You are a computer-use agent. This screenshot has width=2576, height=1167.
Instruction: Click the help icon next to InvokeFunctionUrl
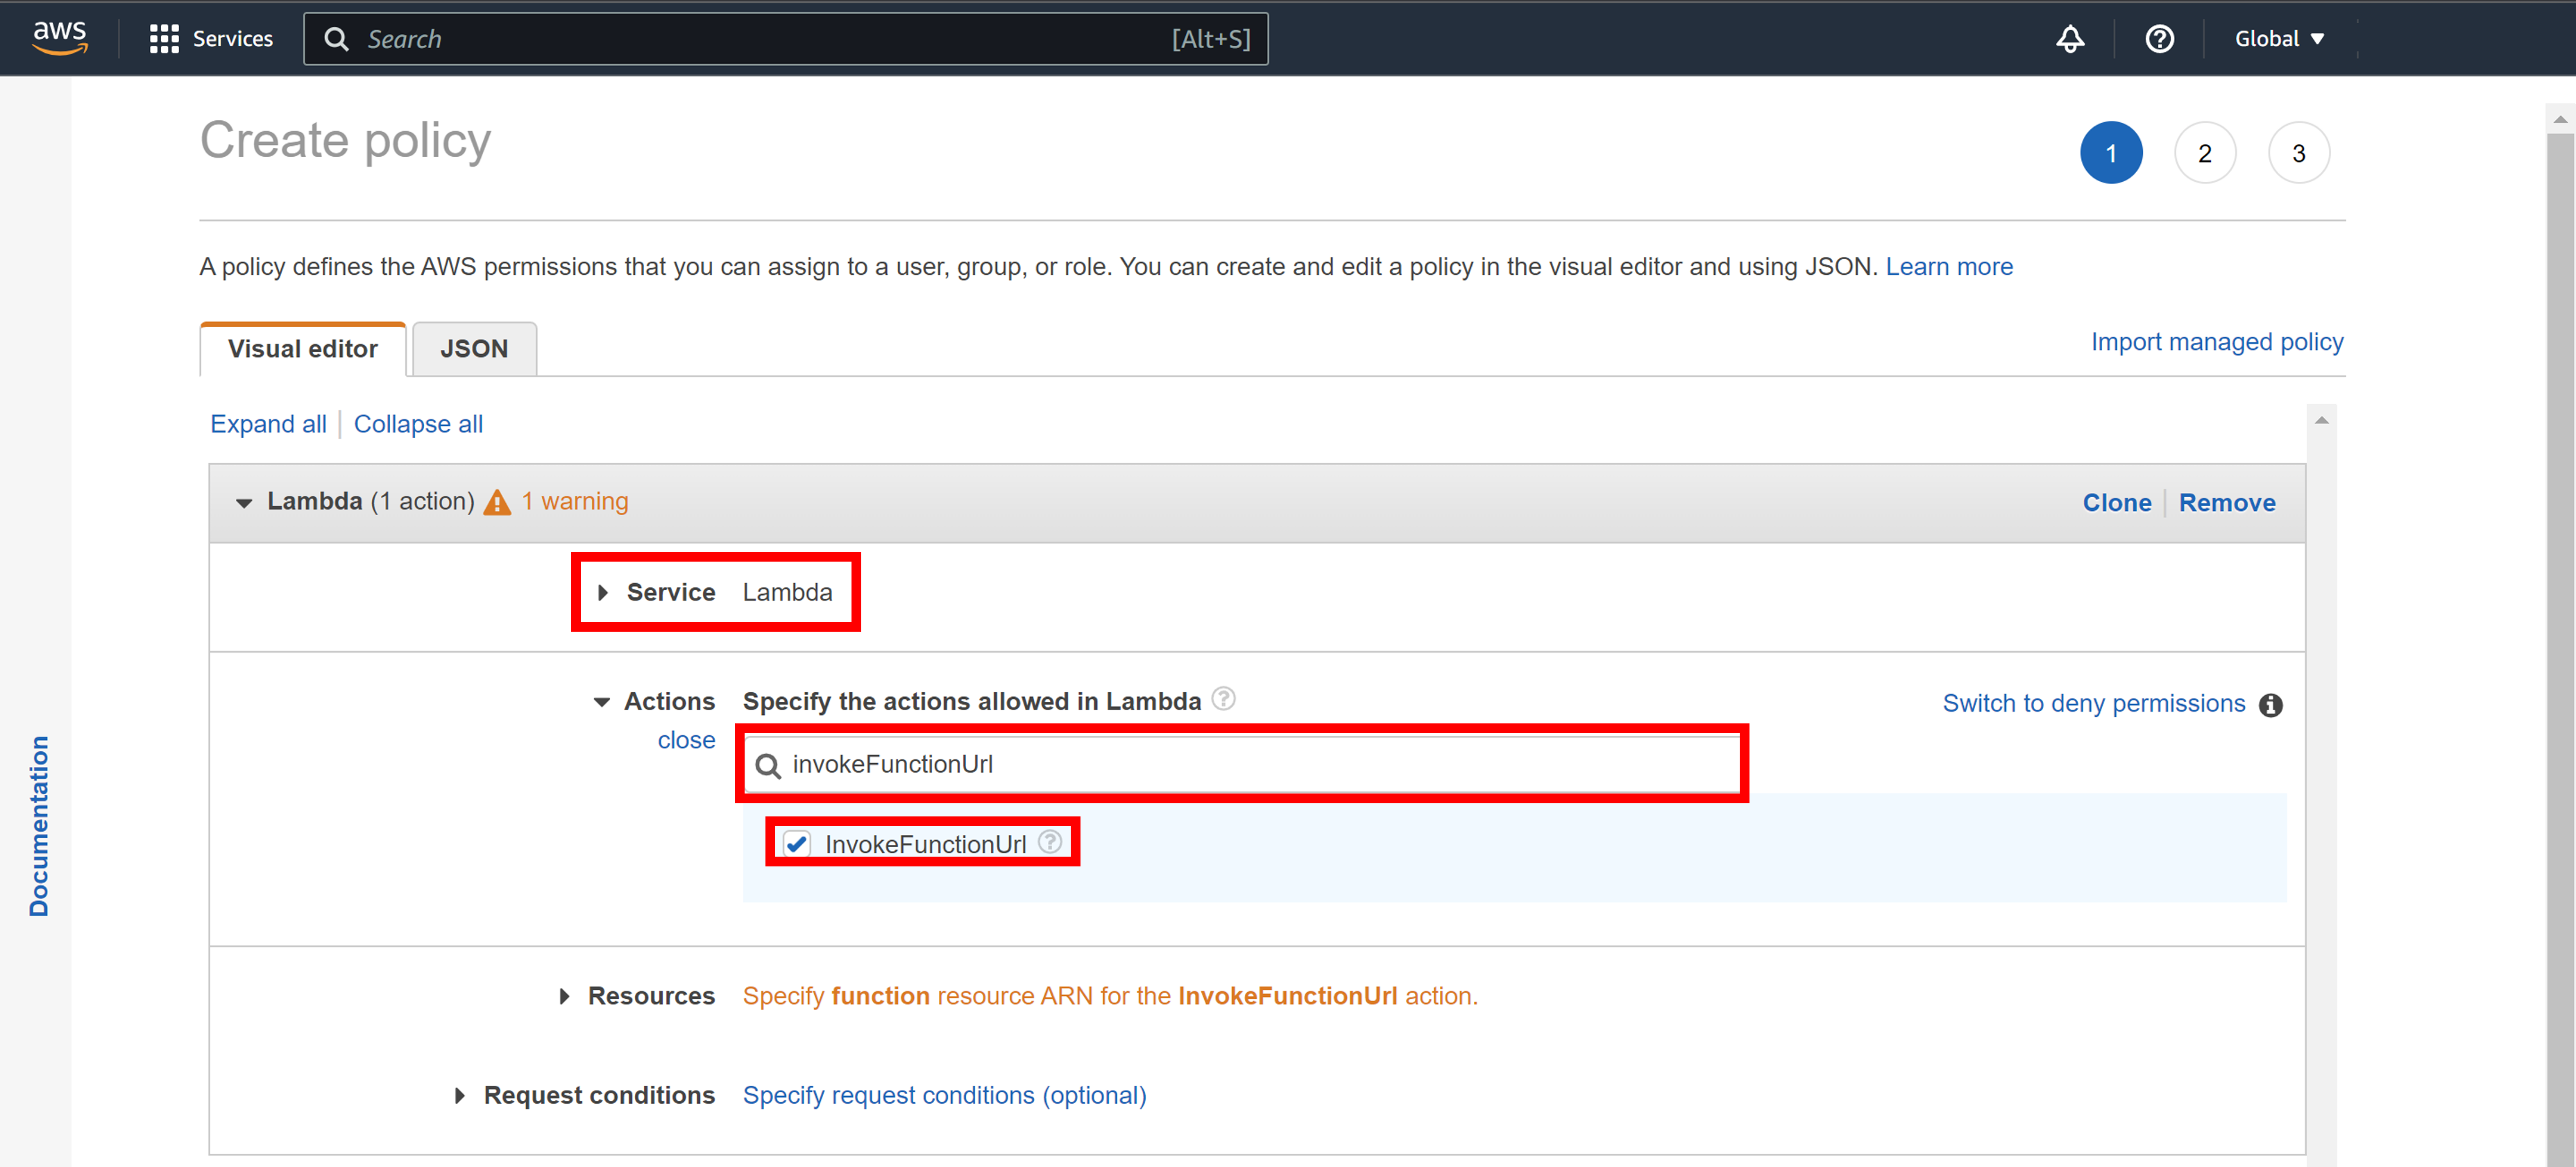click(1050, 842)
